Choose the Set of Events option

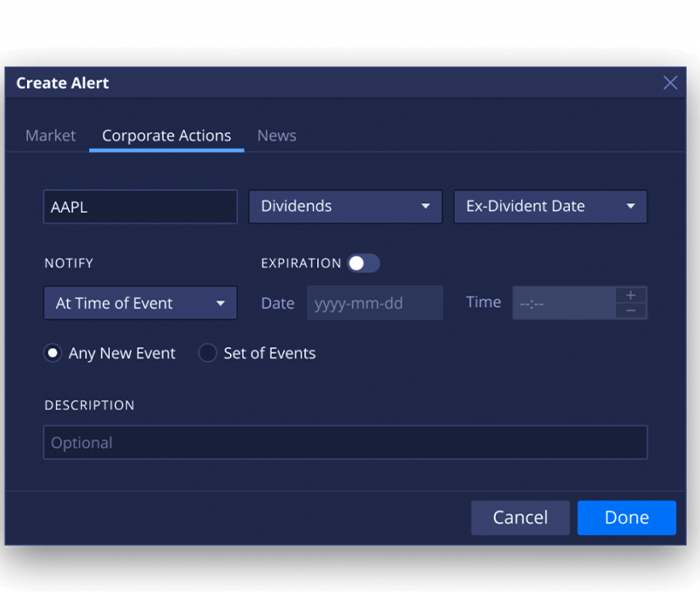click(x=208, y=353)
